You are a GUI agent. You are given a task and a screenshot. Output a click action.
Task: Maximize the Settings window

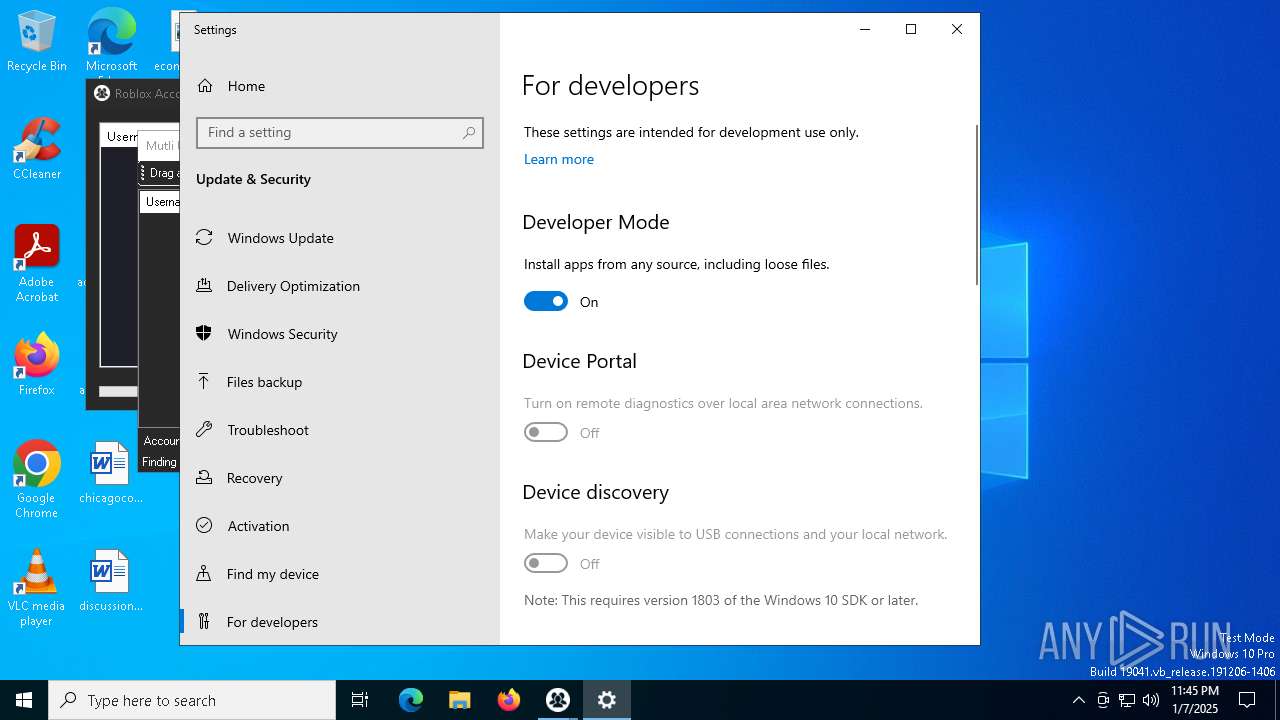[x=911, y=29]
